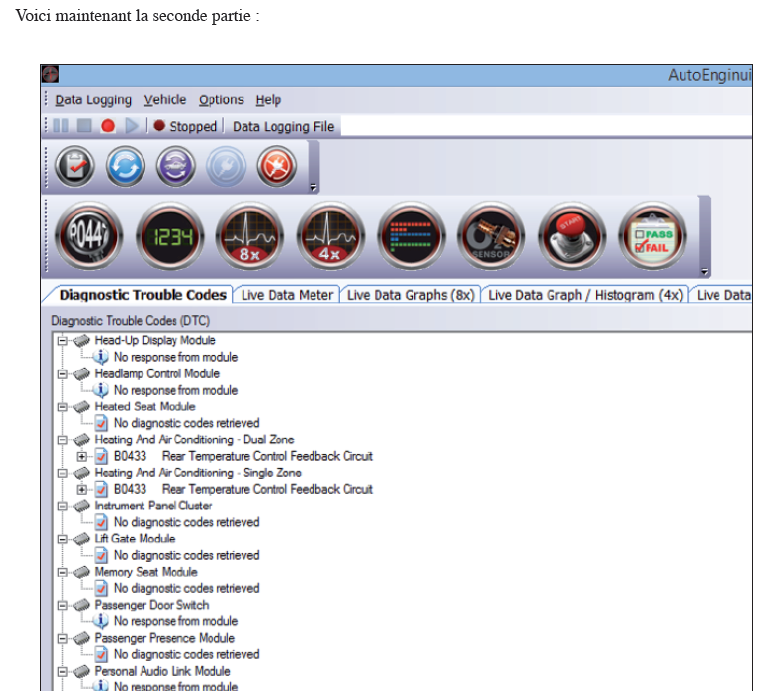Click the clipboard with checkmark icon
The width and height of the screenshot is (781, 691).
pyautogui.click(x=75, y=166)
